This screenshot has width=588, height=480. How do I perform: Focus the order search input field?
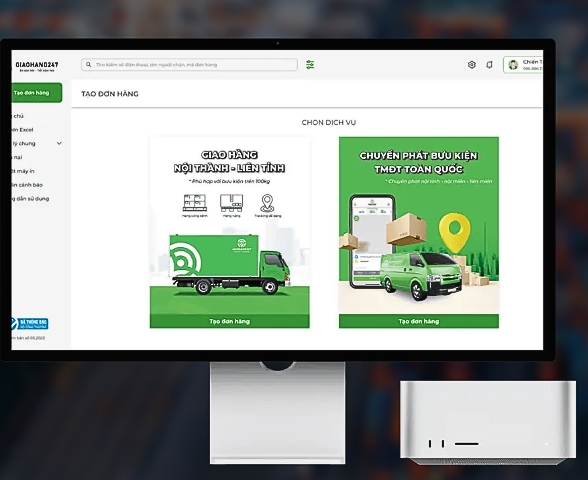click(x=189, y=64)
